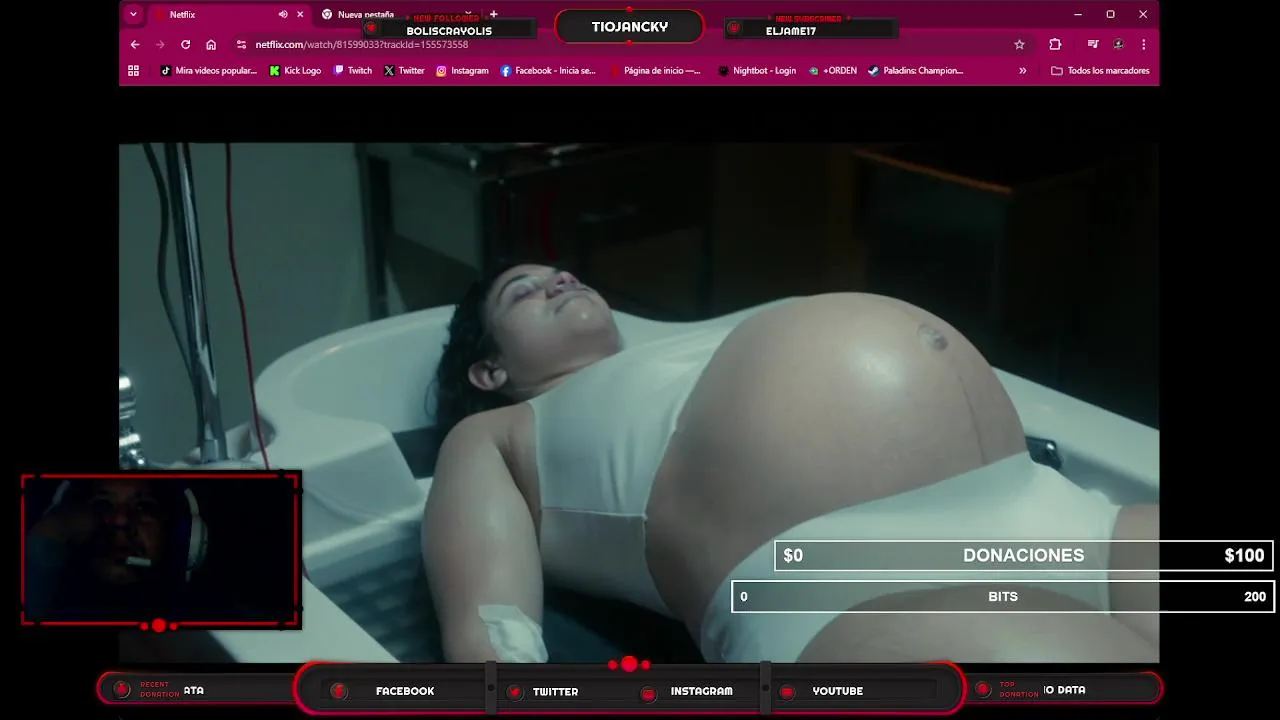Open the +ORDEN bookmark

[833, 71]
